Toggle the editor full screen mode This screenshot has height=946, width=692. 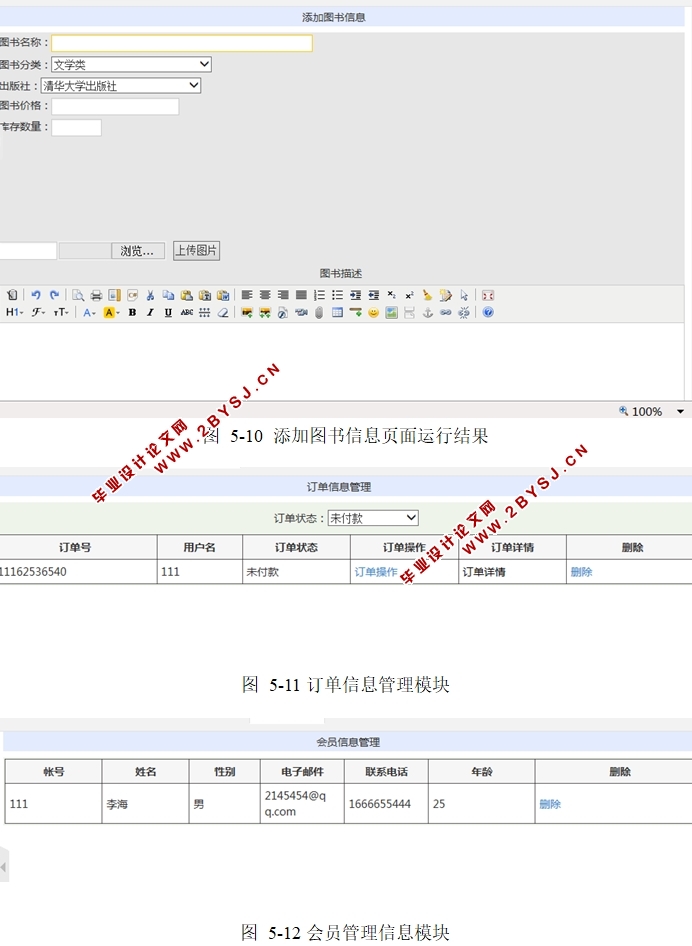tap(488, 295)
